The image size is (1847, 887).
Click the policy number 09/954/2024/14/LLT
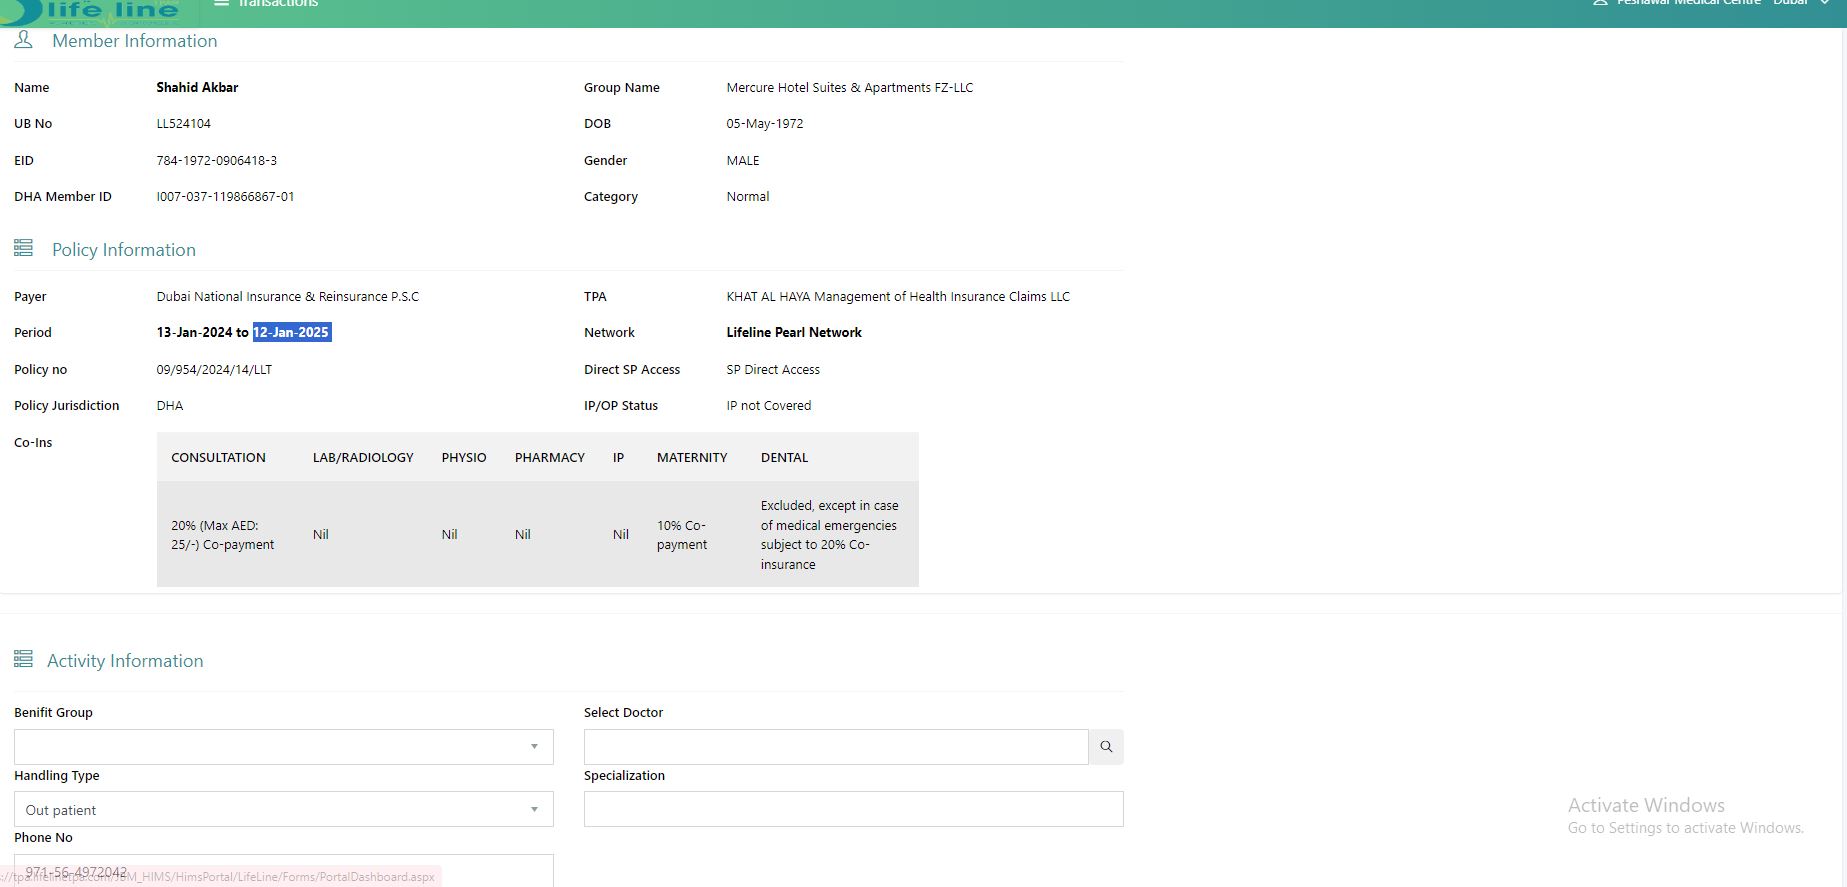pyautogui.click(x=214, y=370)
